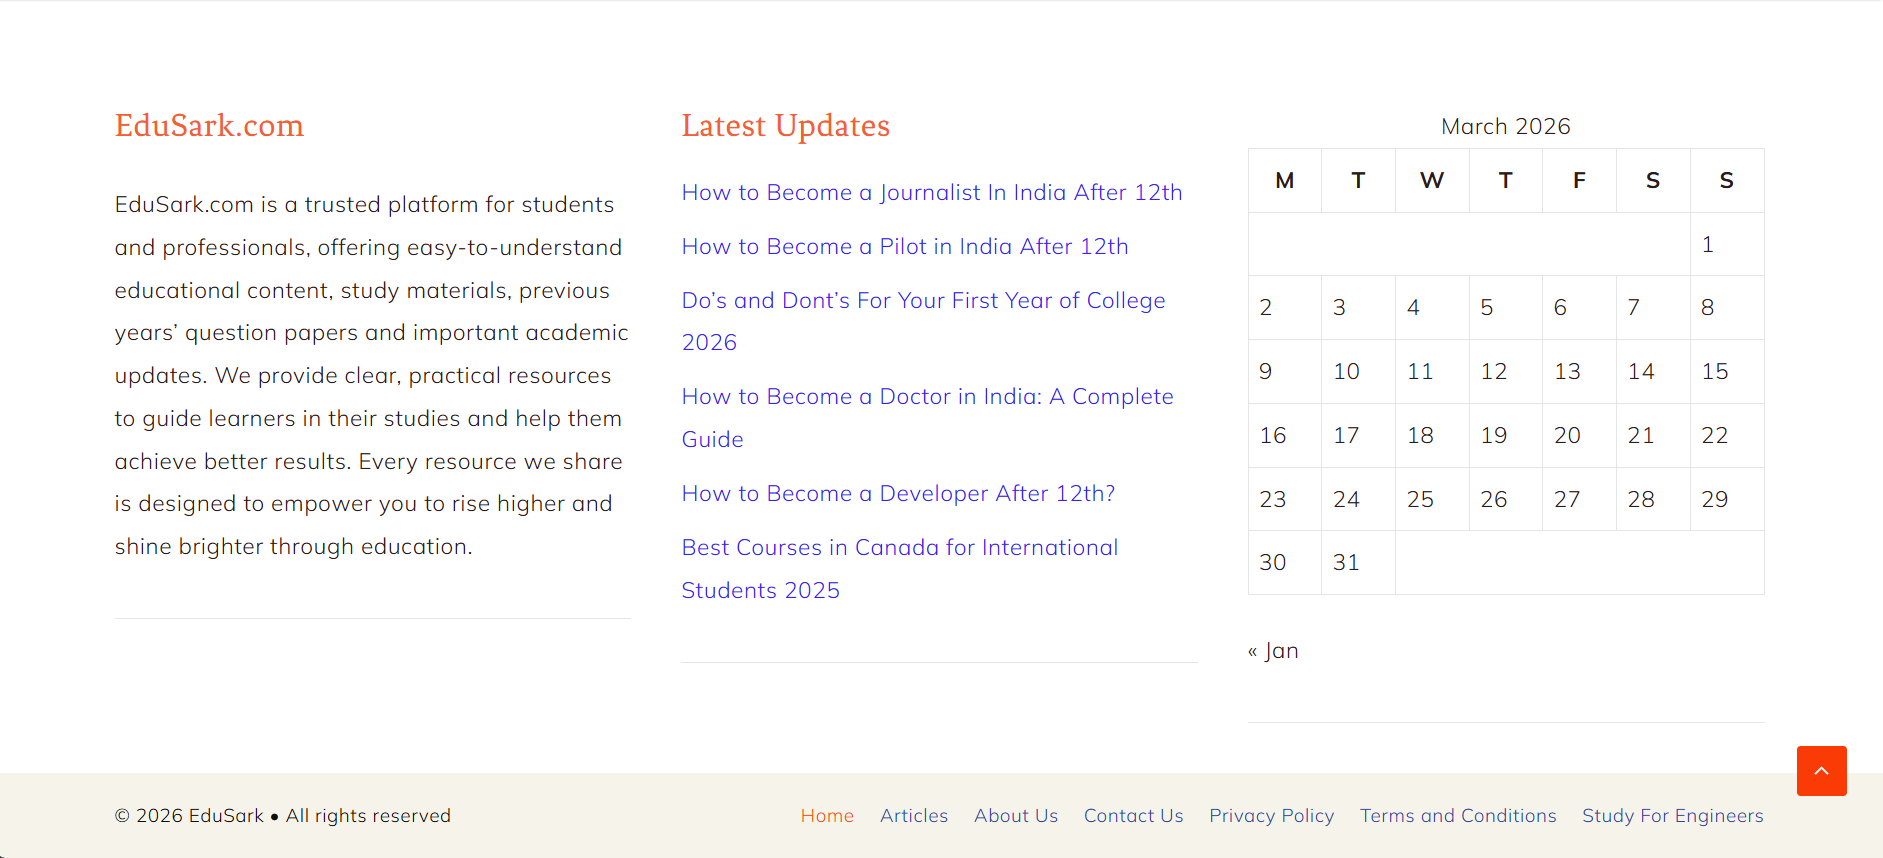The image size is (1883, 858).
Task: Select March 15 in the calendar
Action: coord(1714,372)
